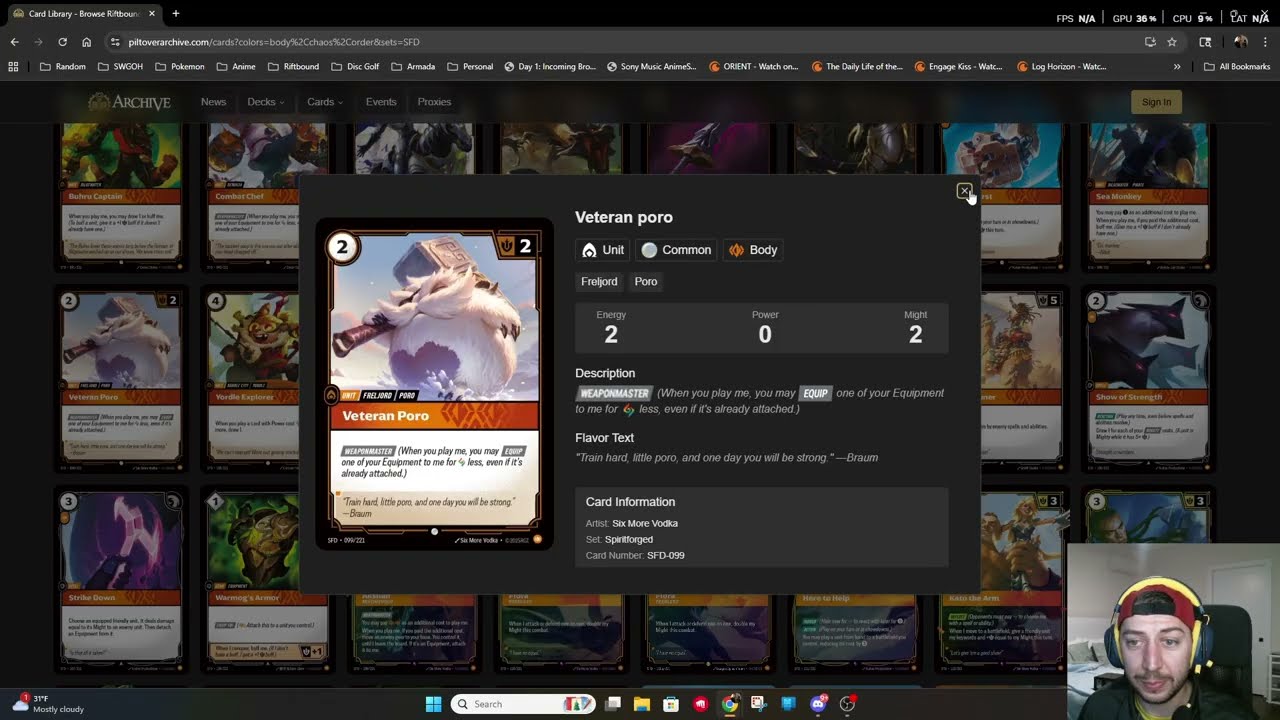Open the Riot client taskbar icon

click(x=701, y=704)
